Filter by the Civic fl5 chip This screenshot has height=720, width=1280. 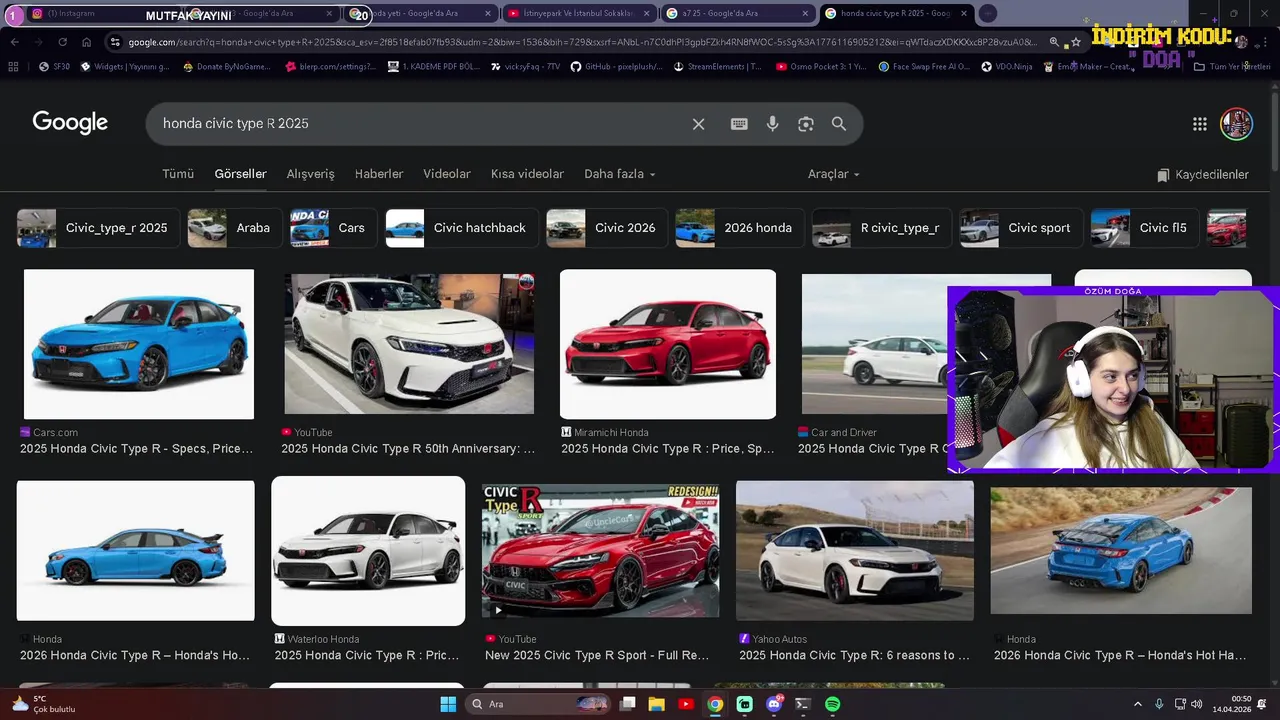[x=1145, y=228]
